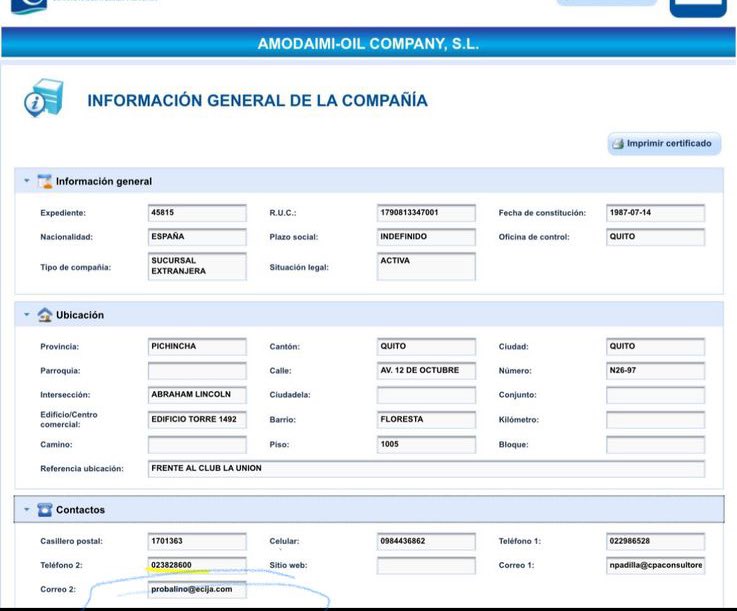Viewport: 737px width, 611px height.
Task: Click the Cantón field QUITO
Action: pos(426,346)
